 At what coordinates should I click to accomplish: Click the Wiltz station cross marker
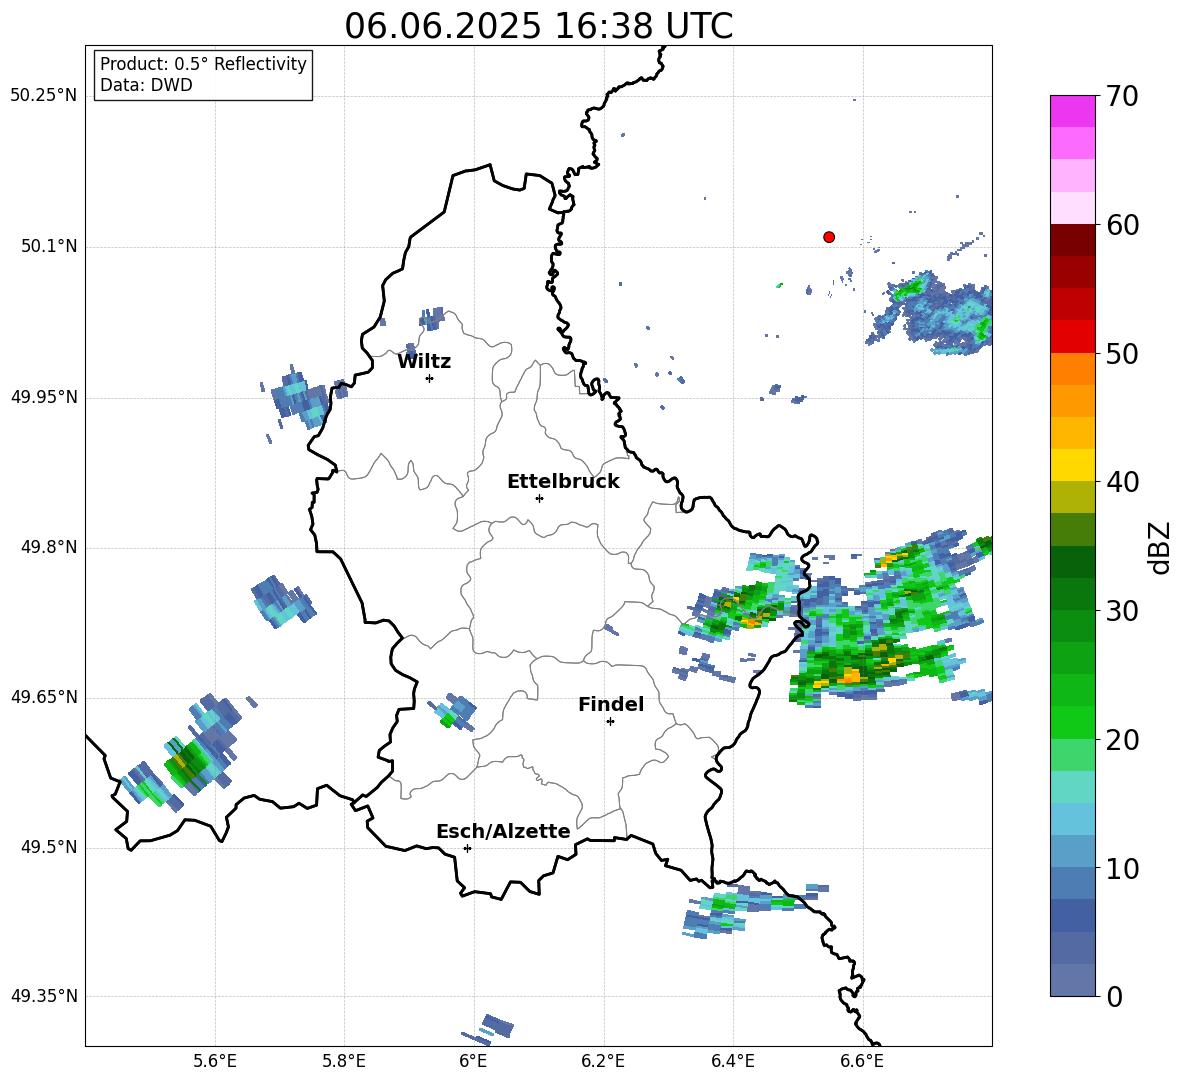point(429,378)
